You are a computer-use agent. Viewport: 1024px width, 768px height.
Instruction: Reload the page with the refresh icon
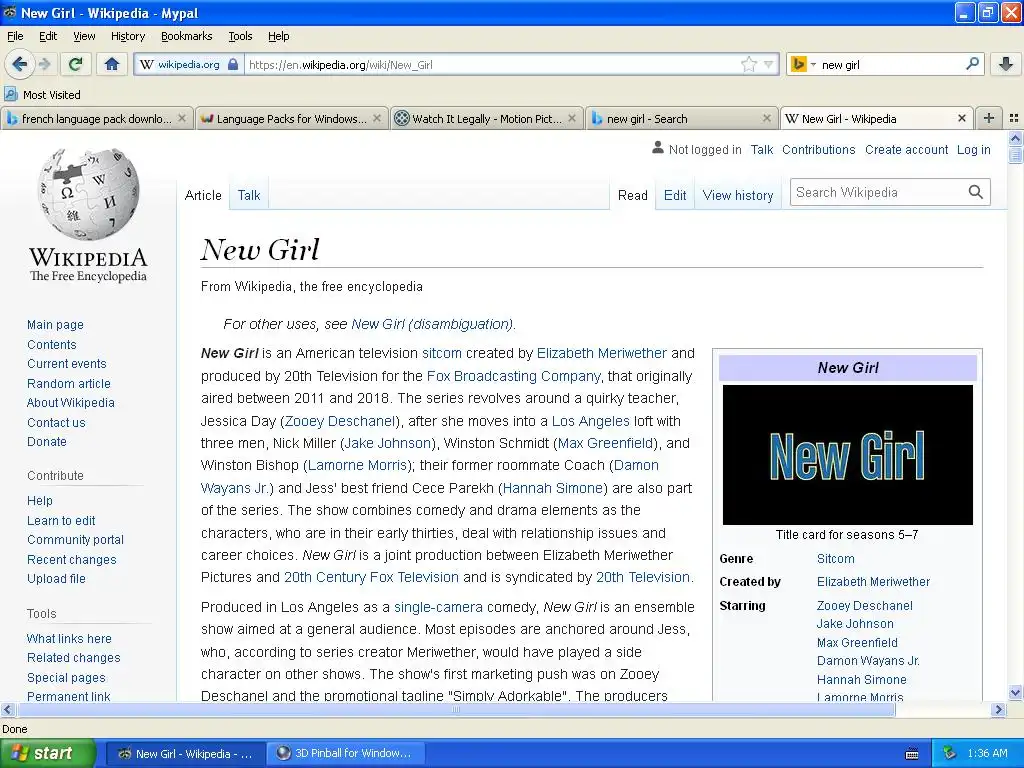point(75,64)
